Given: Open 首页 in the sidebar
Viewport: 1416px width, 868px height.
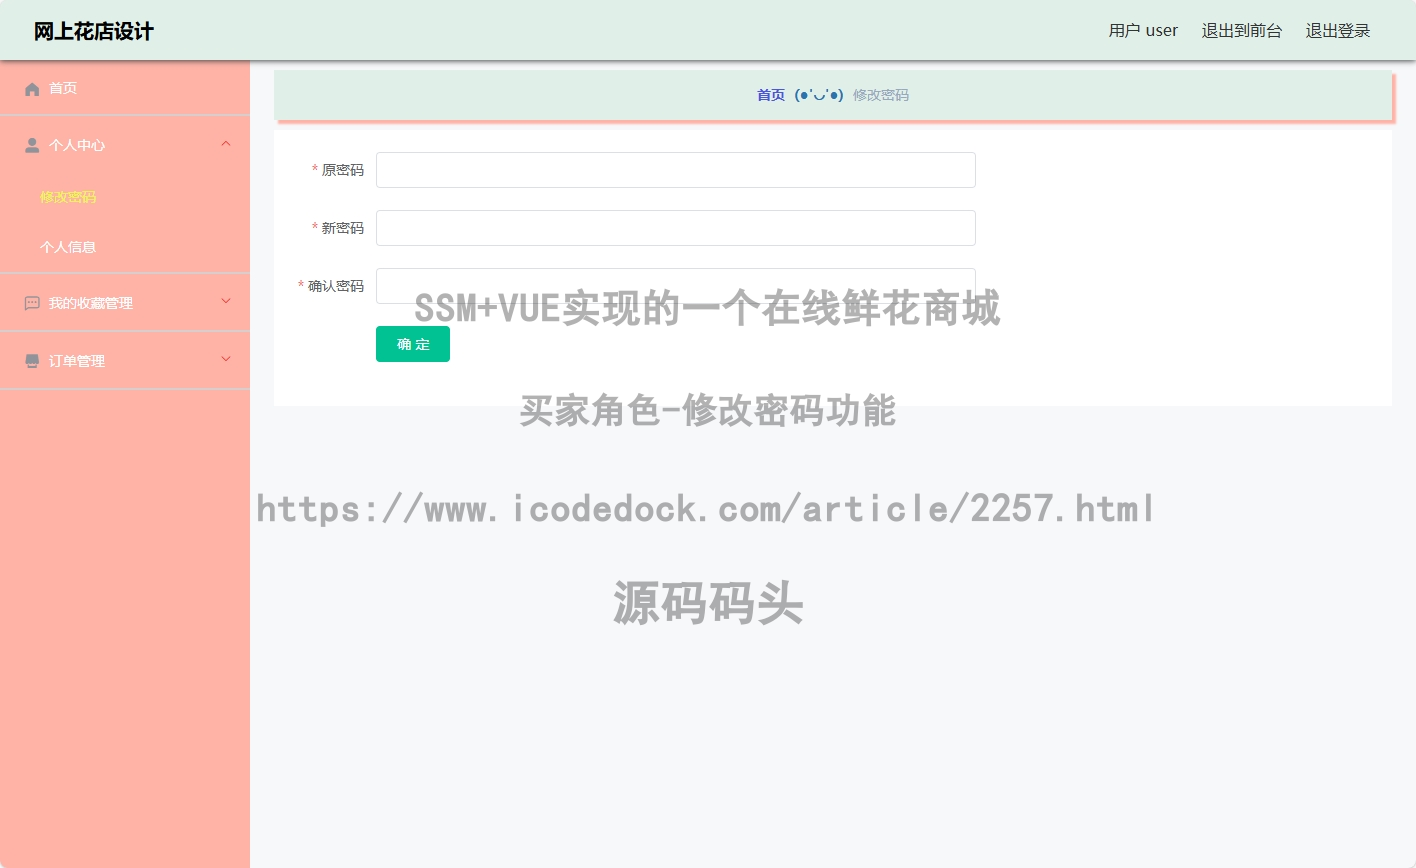Looking at the screenshot, I should click(63, 88).
